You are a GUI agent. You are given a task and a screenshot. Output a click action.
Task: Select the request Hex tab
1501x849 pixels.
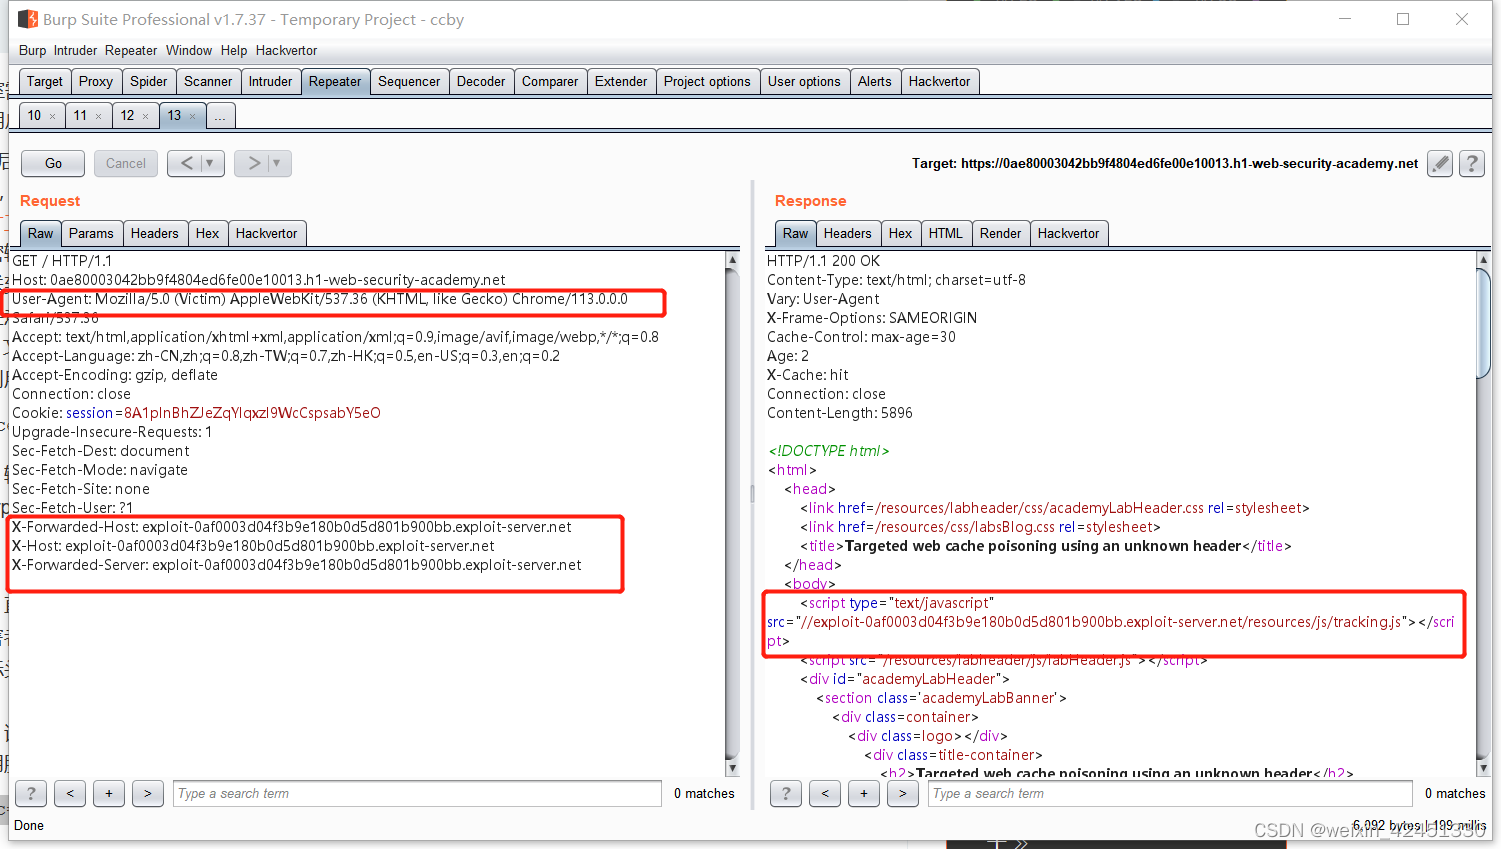[x=208, y=233]
